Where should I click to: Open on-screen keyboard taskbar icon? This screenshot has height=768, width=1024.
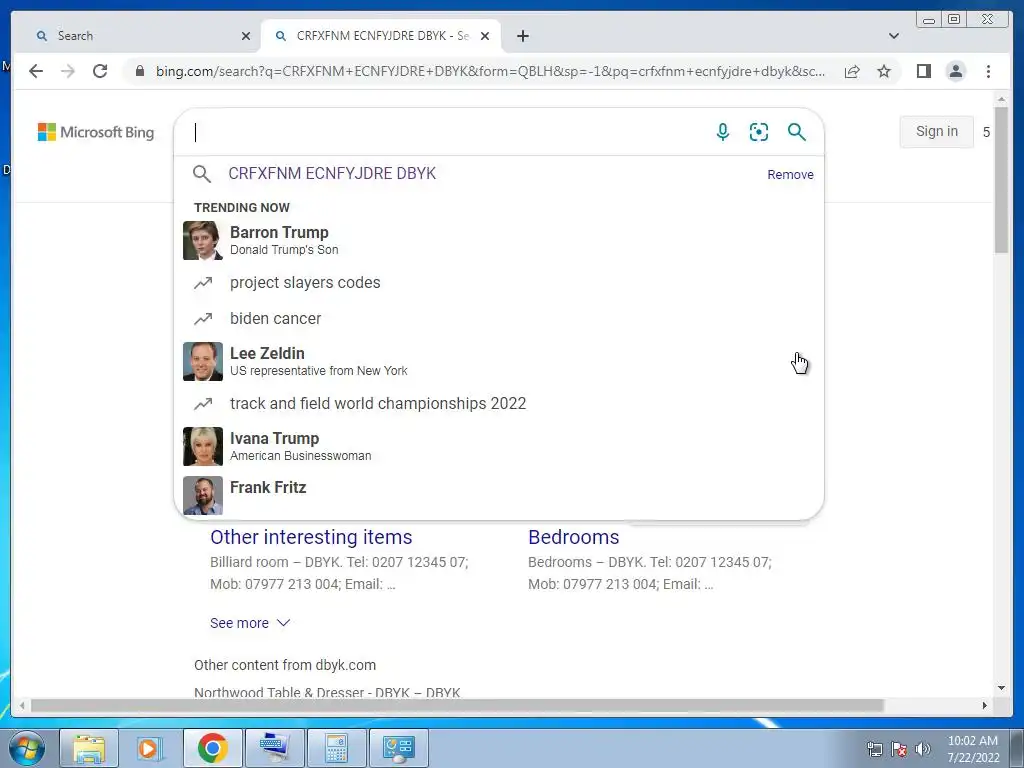[x=274, y=748]
